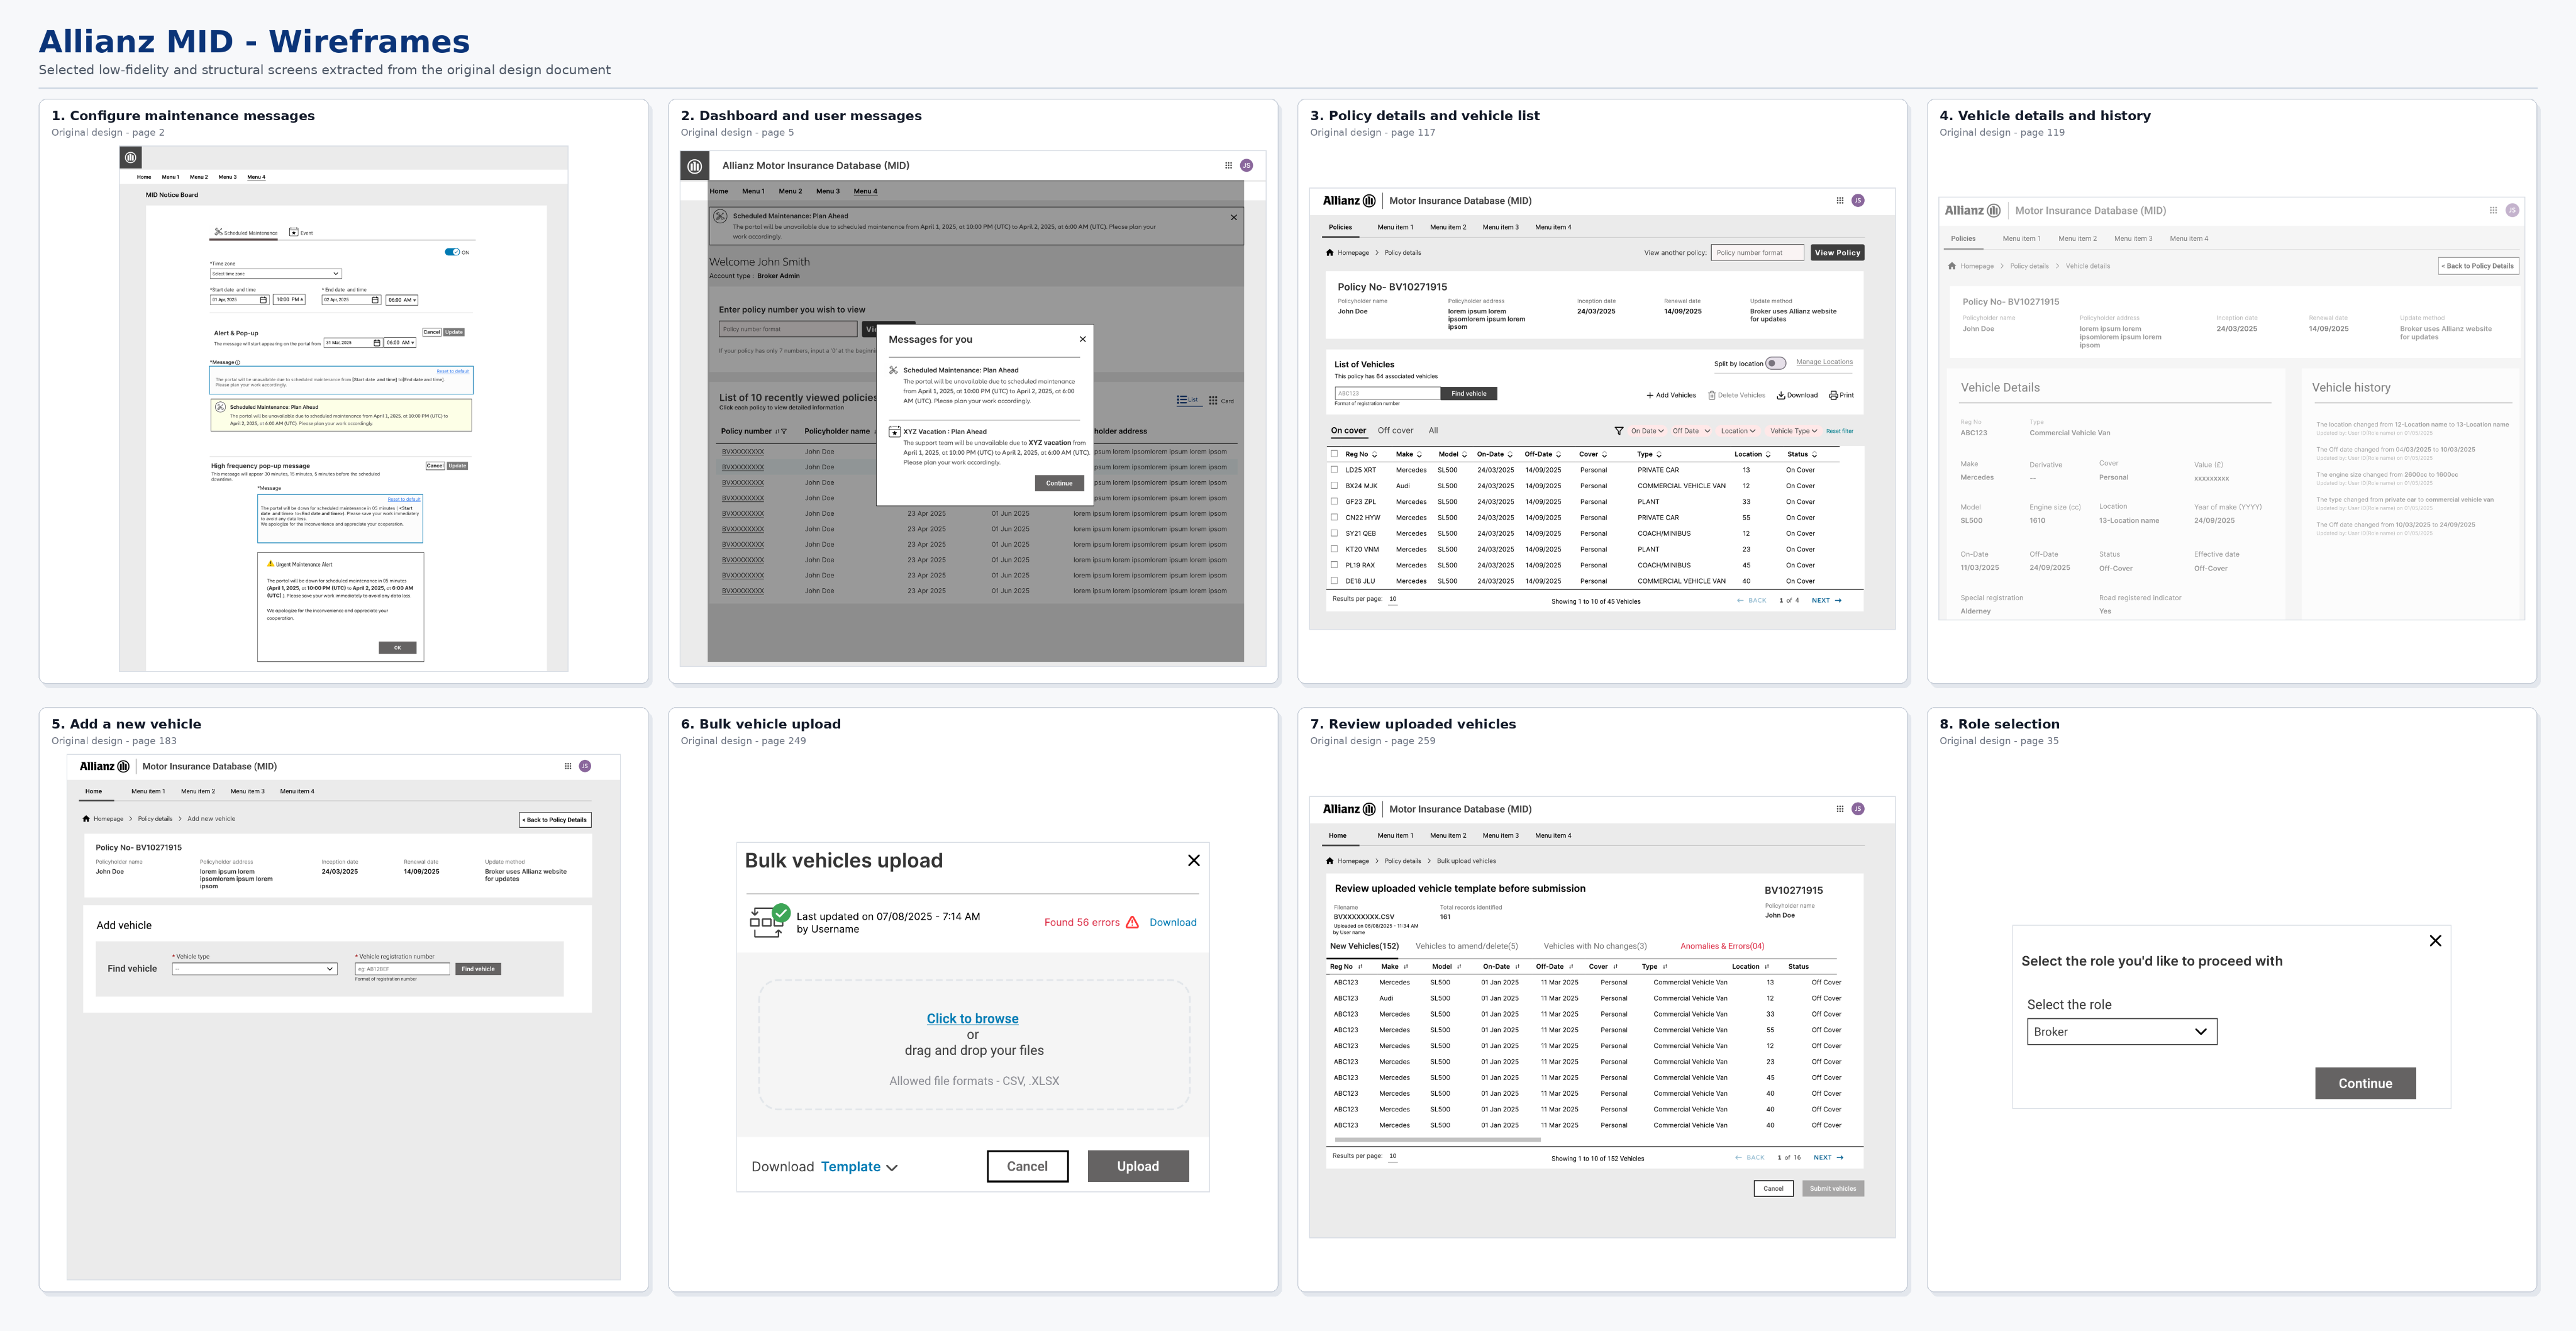
Task: Expand the On Date filter dropdown
Action: coord(1647,431)
